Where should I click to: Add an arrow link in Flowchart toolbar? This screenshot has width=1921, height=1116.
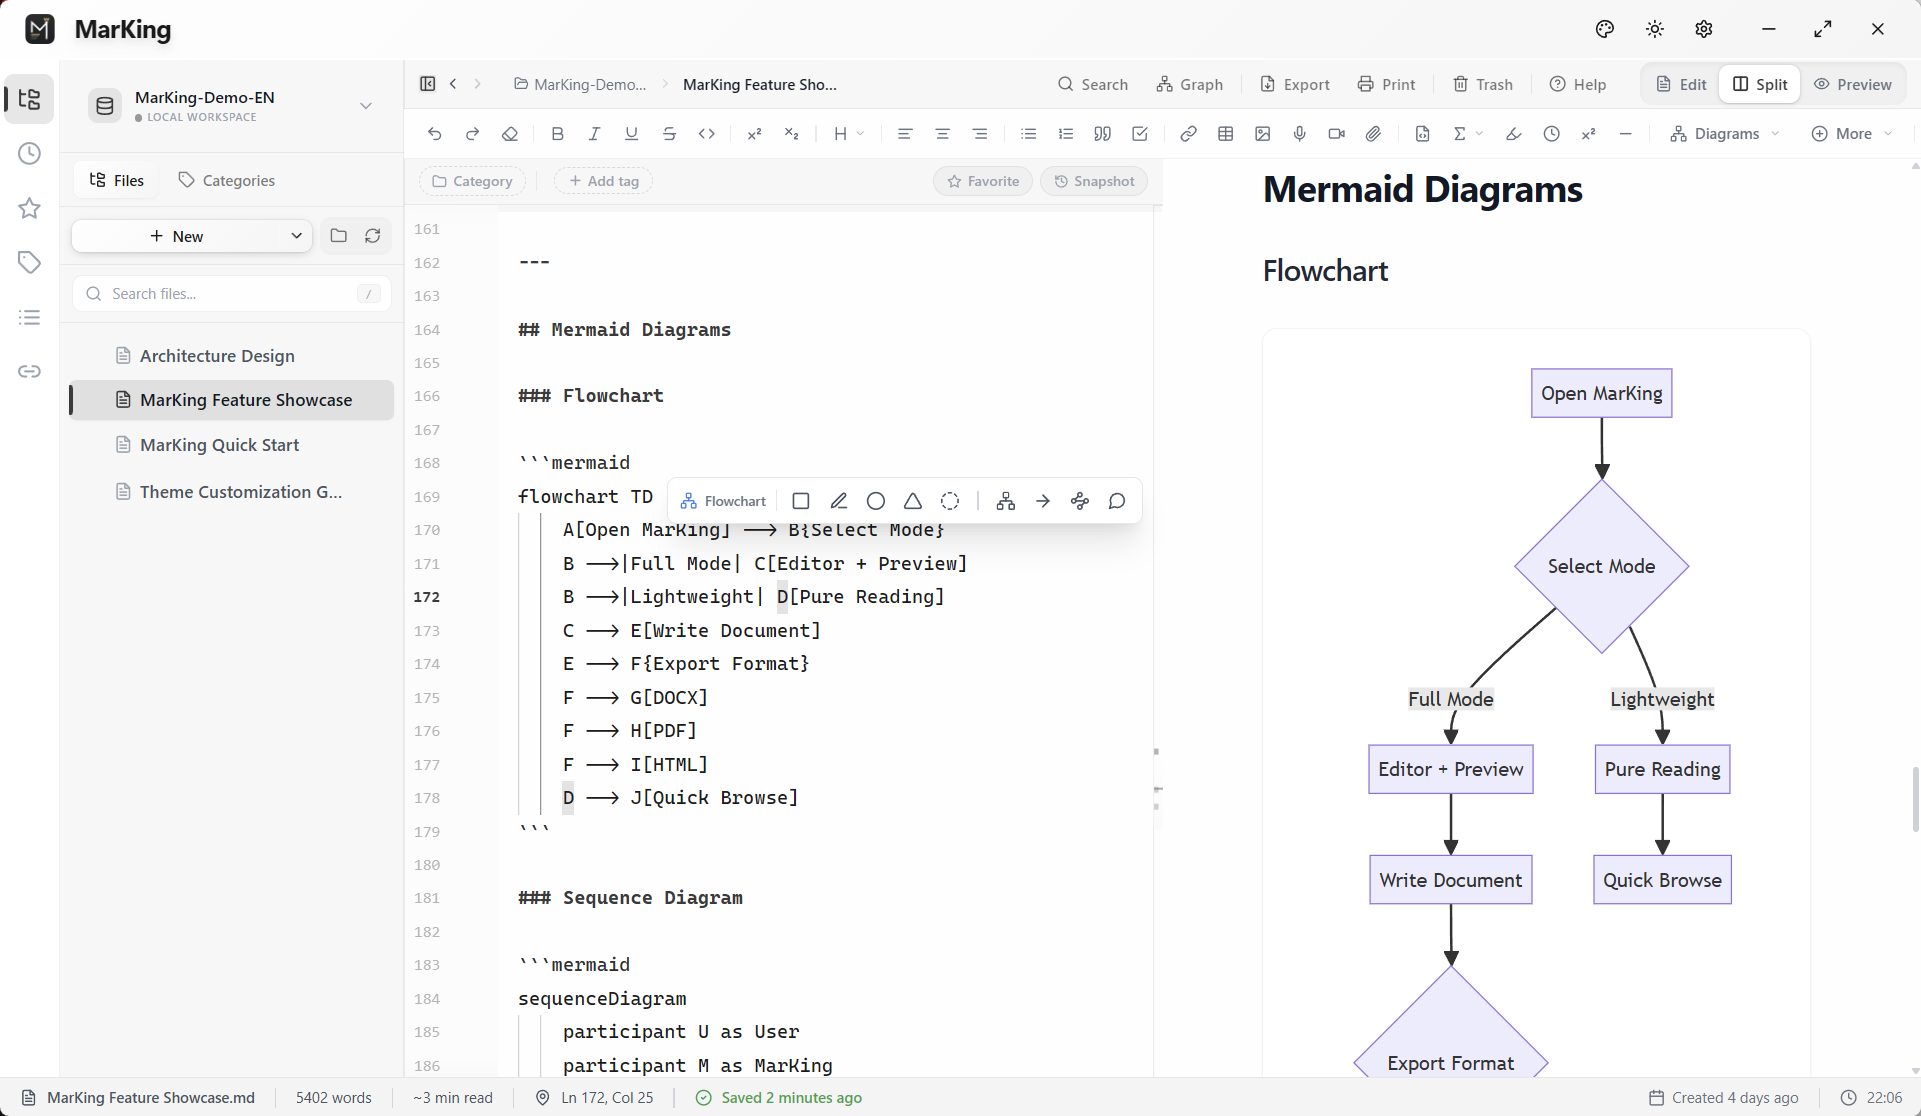(1043, 501)
